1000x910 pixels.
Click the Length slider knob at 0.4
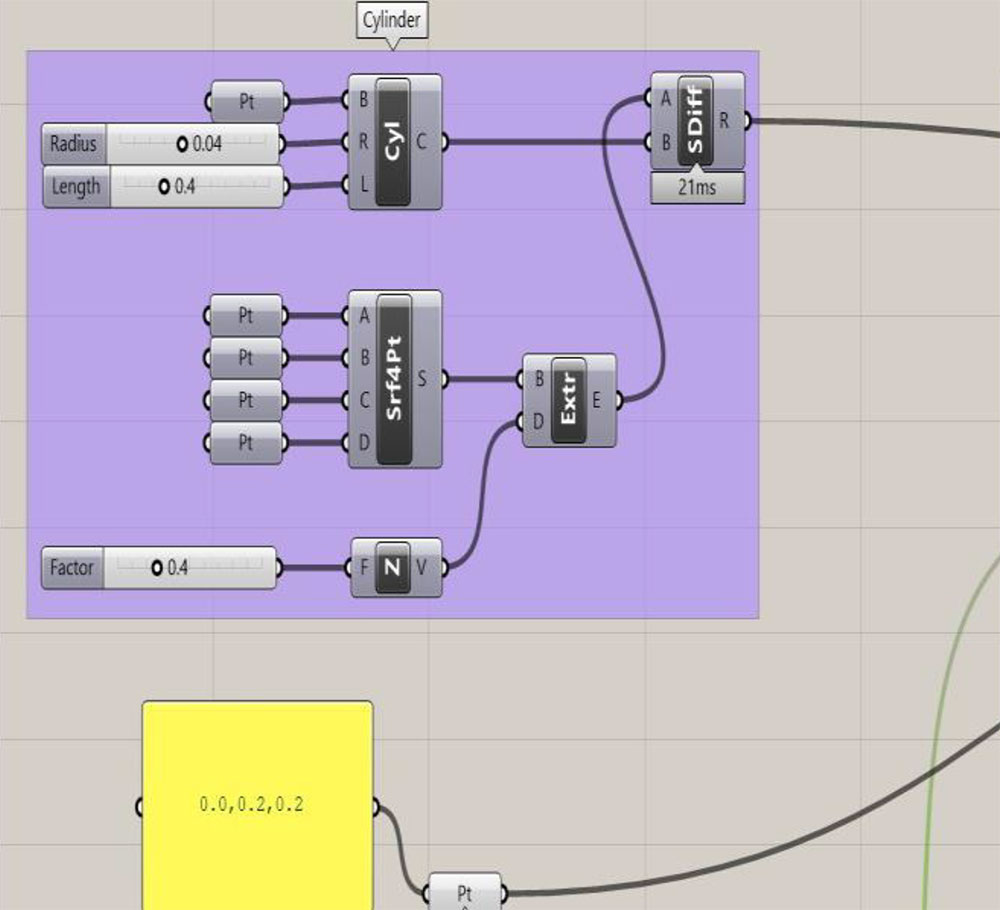(165, 187)
